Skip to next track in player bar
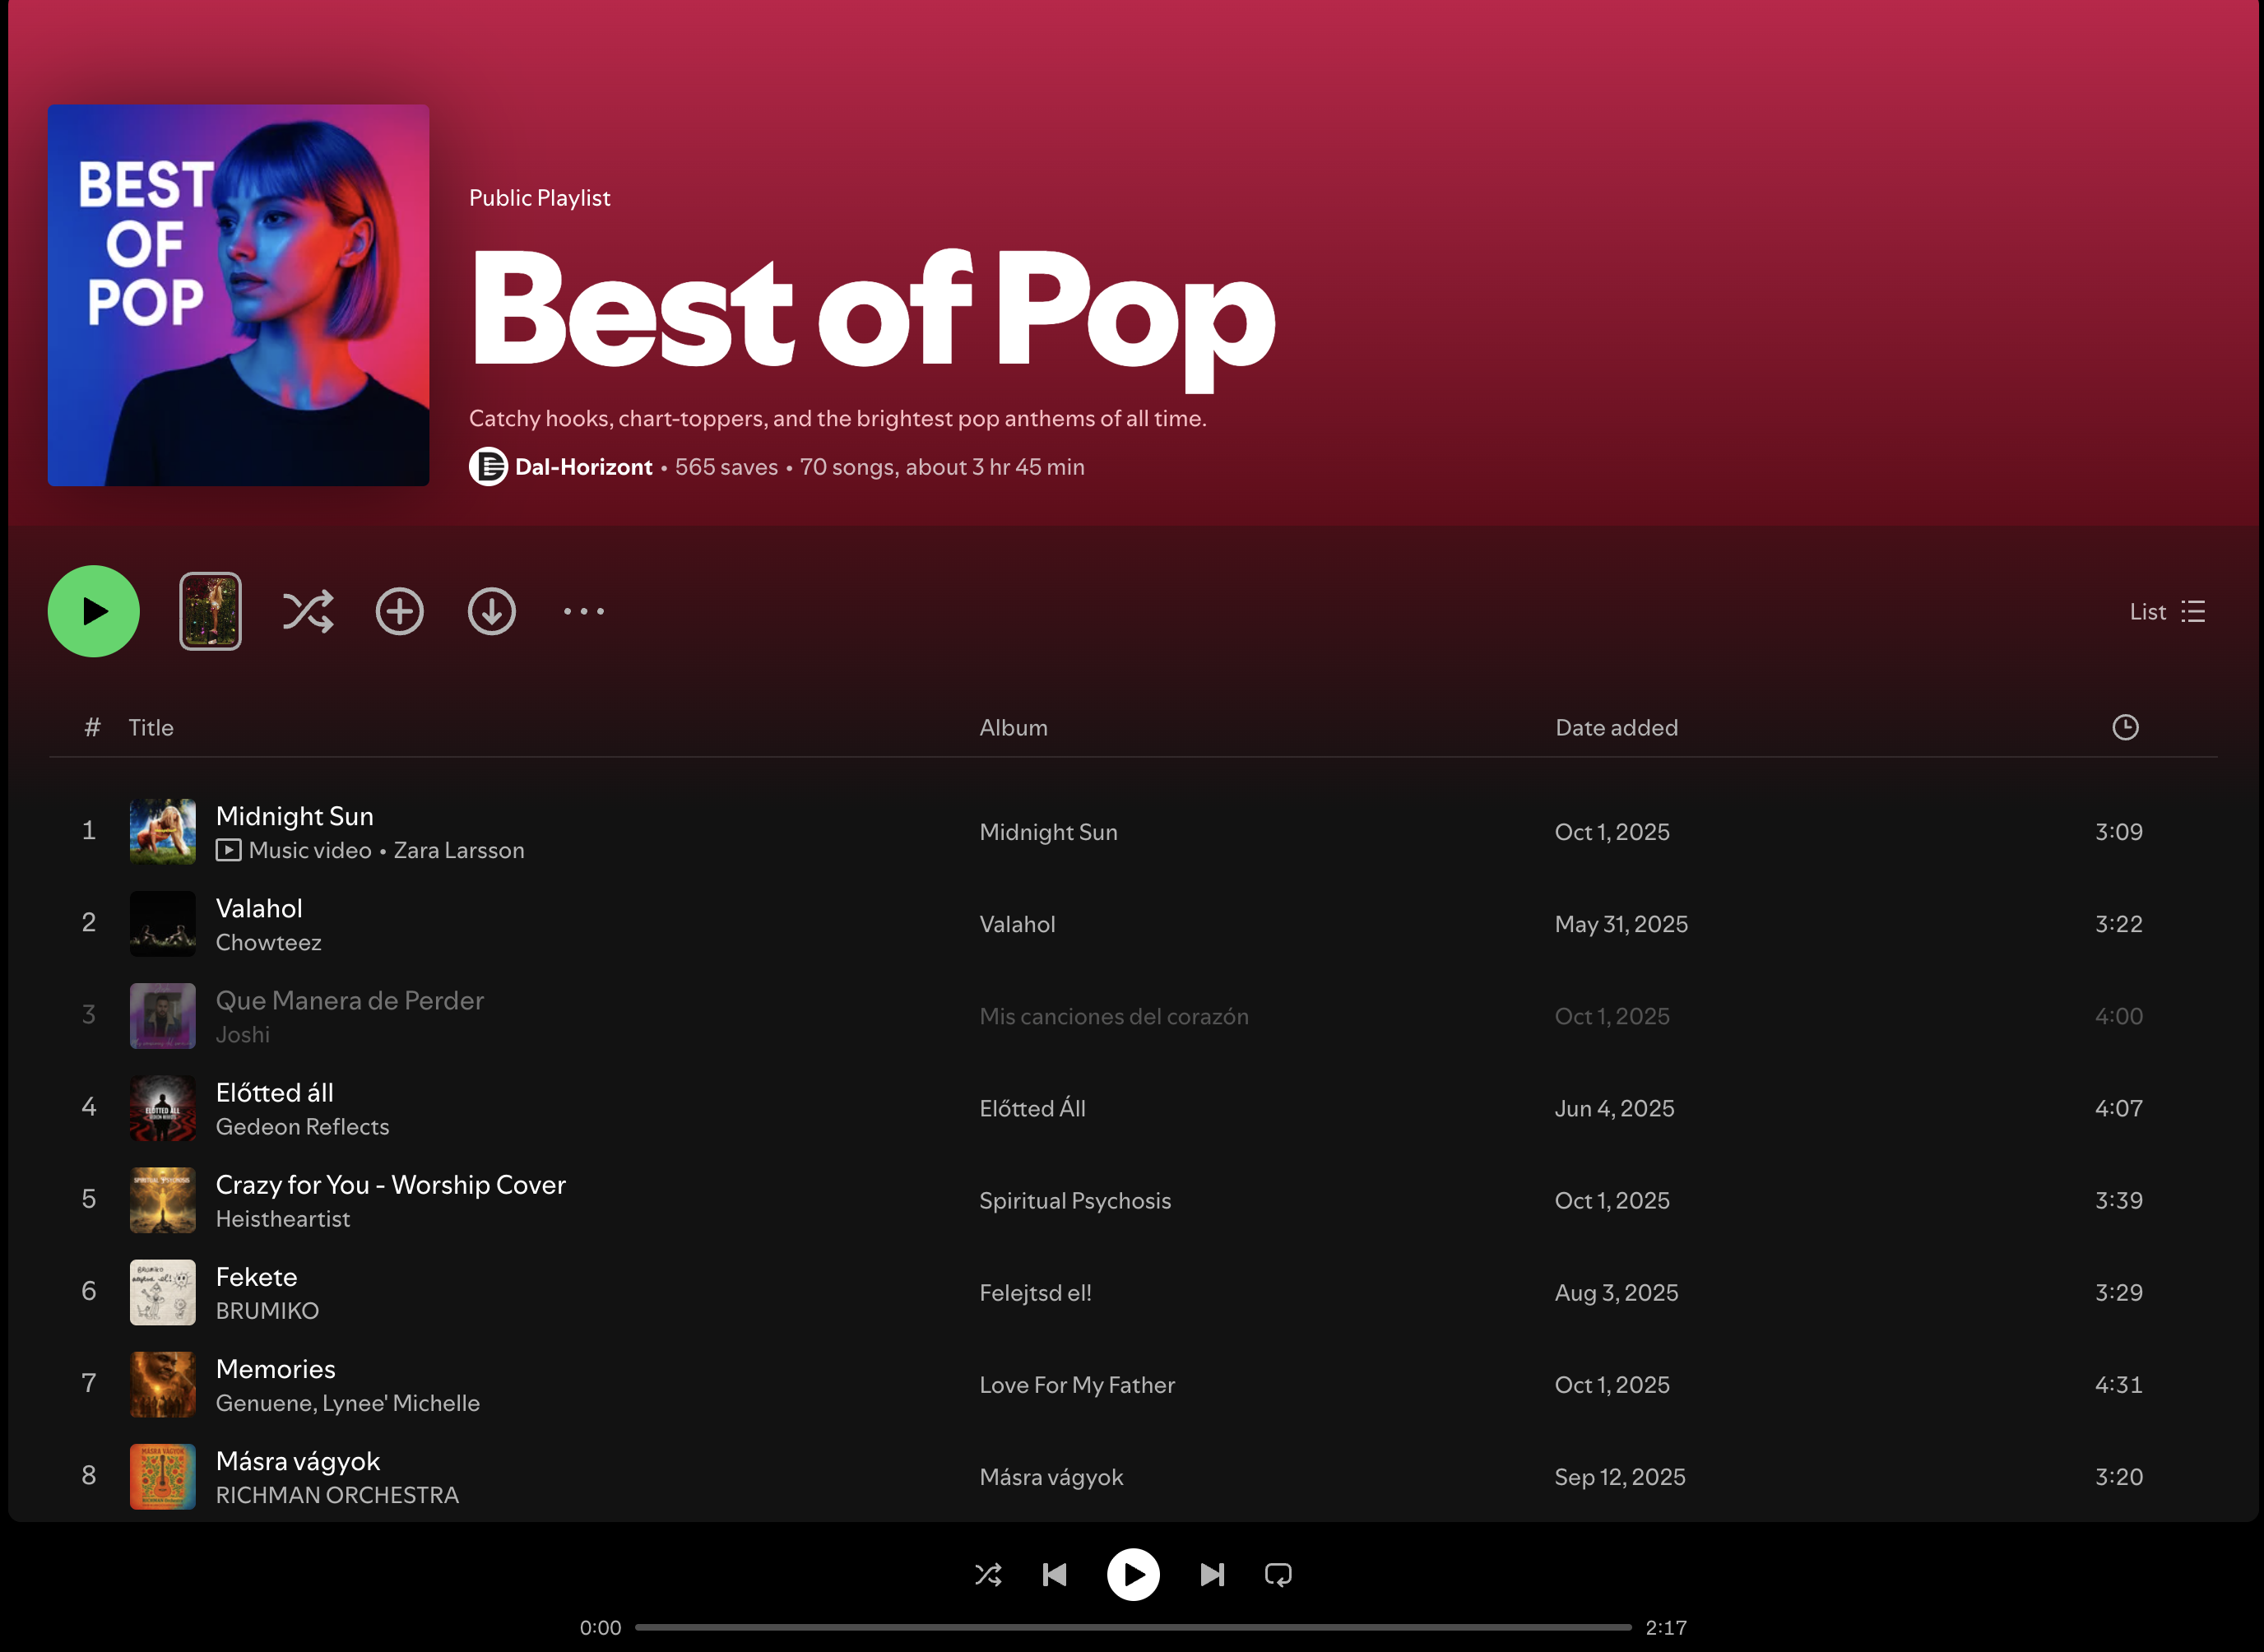The height and width of the screenshot is (1652, 2264). tap(1211, 1575)
